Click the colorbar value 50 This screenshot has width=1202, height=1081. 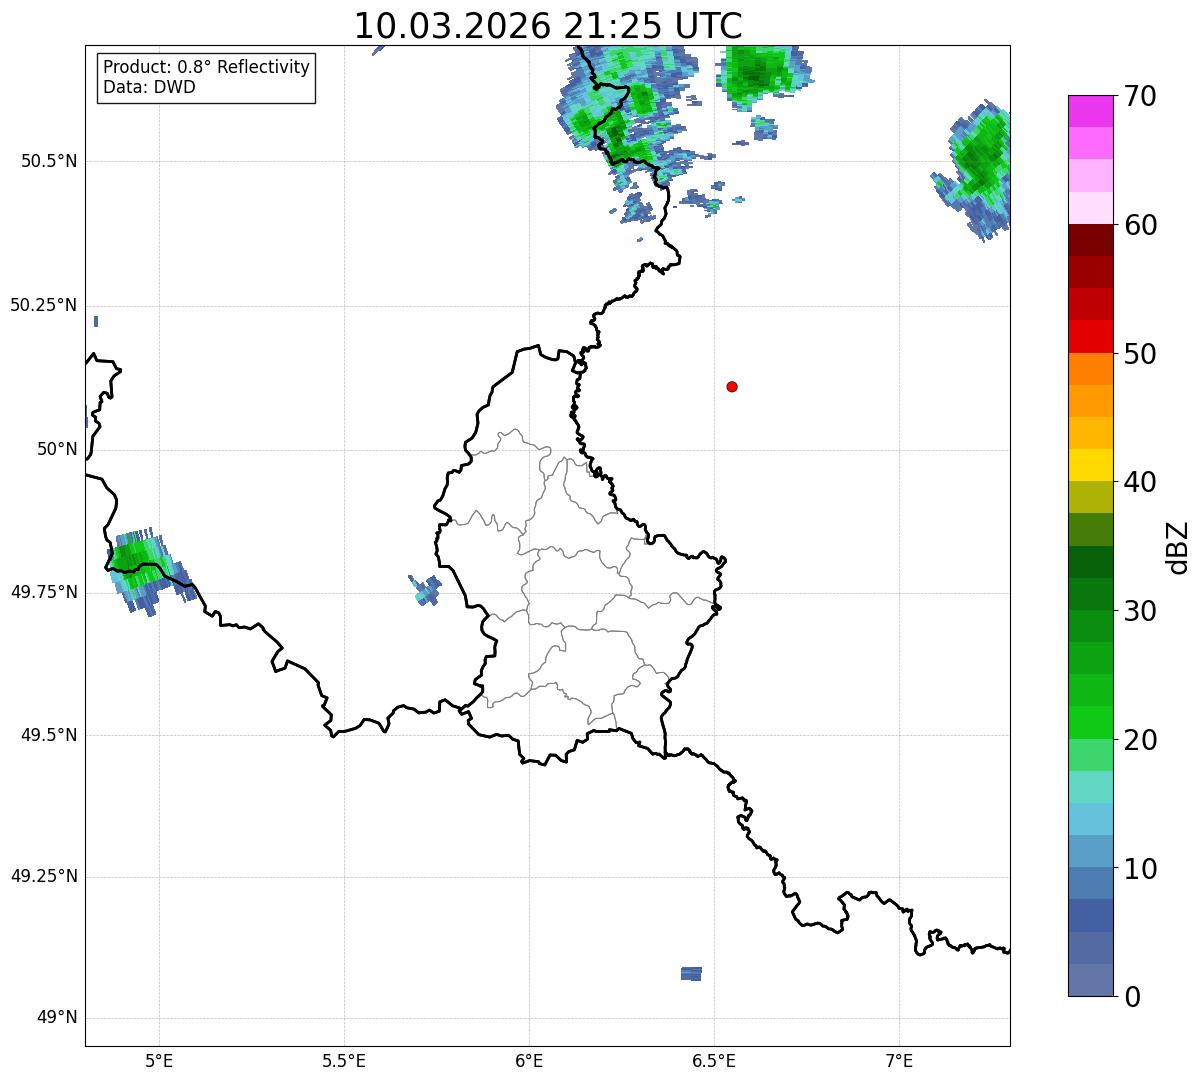1140,354
